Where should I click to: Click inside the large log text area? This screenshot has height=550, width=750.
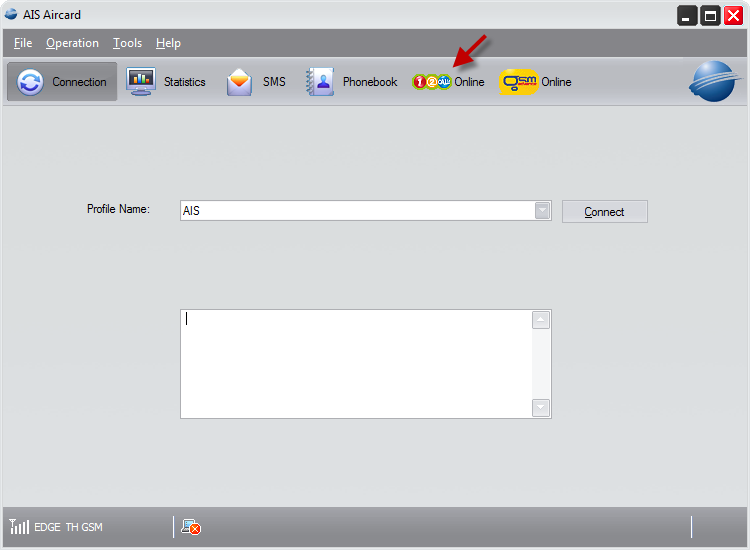[356, 364]
